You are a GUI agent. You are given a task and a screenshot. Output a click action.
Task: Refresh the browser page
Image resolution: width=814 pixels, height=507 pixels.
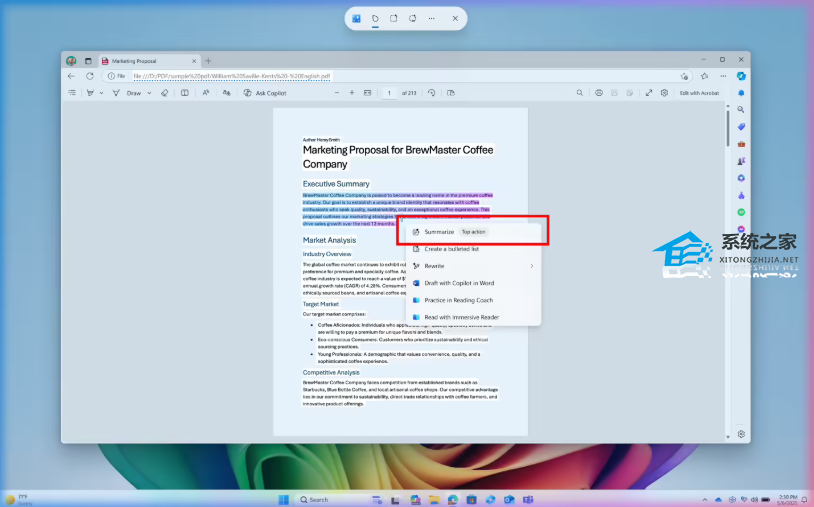click(90, 76)
